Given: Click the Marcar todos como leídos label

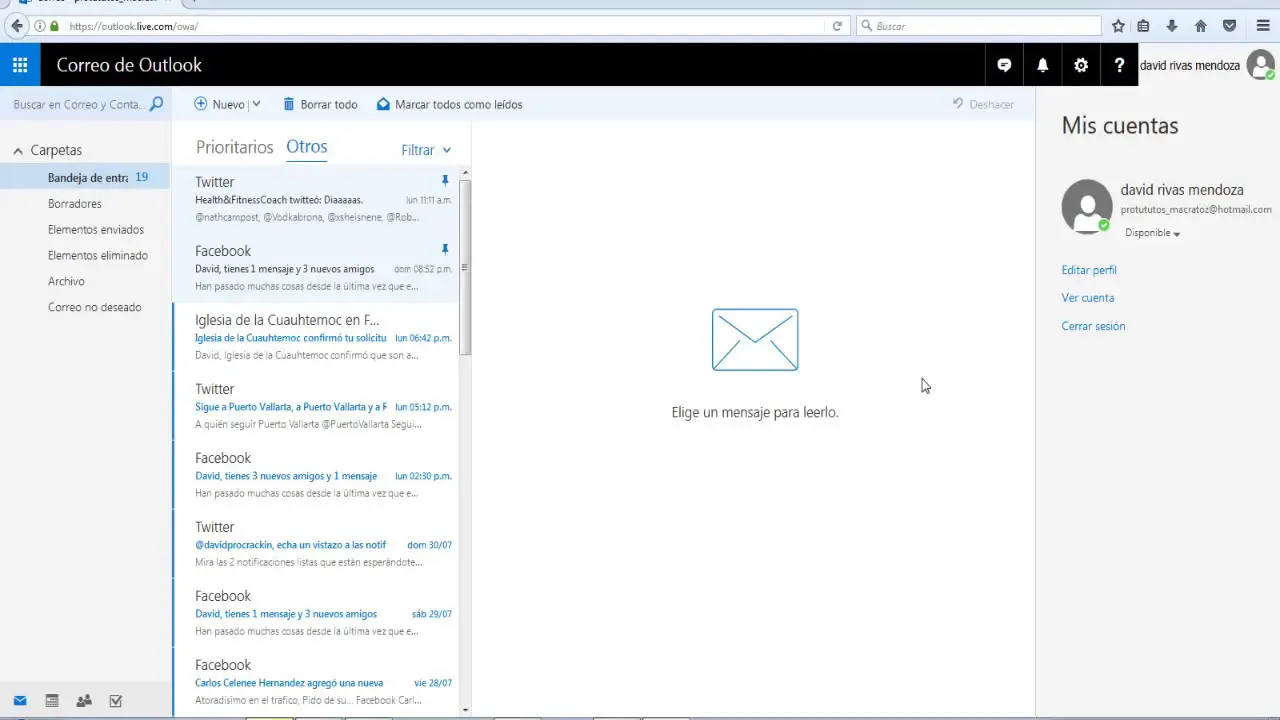Looking at the screenshot, I should coord(458,104).
